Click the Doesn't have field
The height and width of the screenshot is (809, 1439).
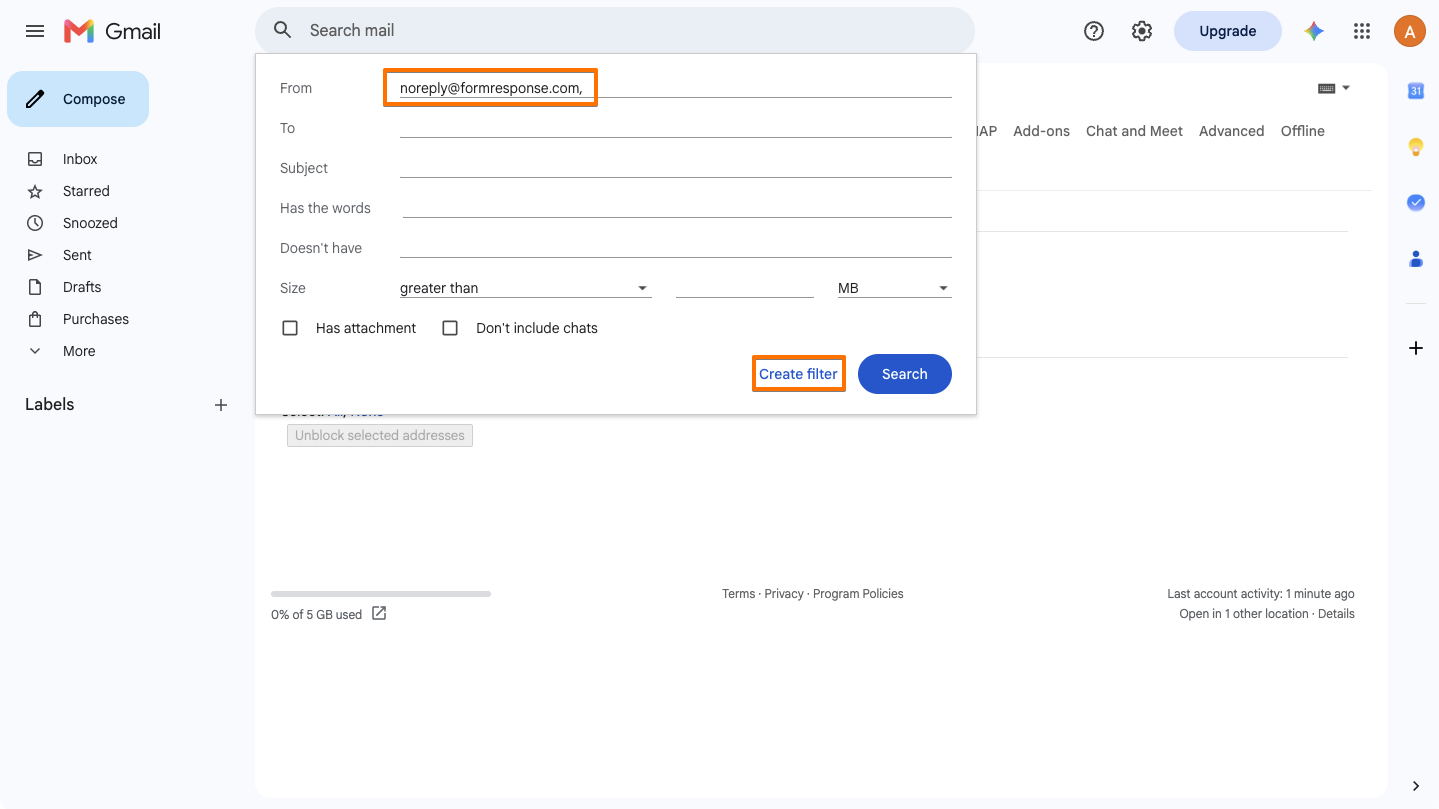pos(675,248)
